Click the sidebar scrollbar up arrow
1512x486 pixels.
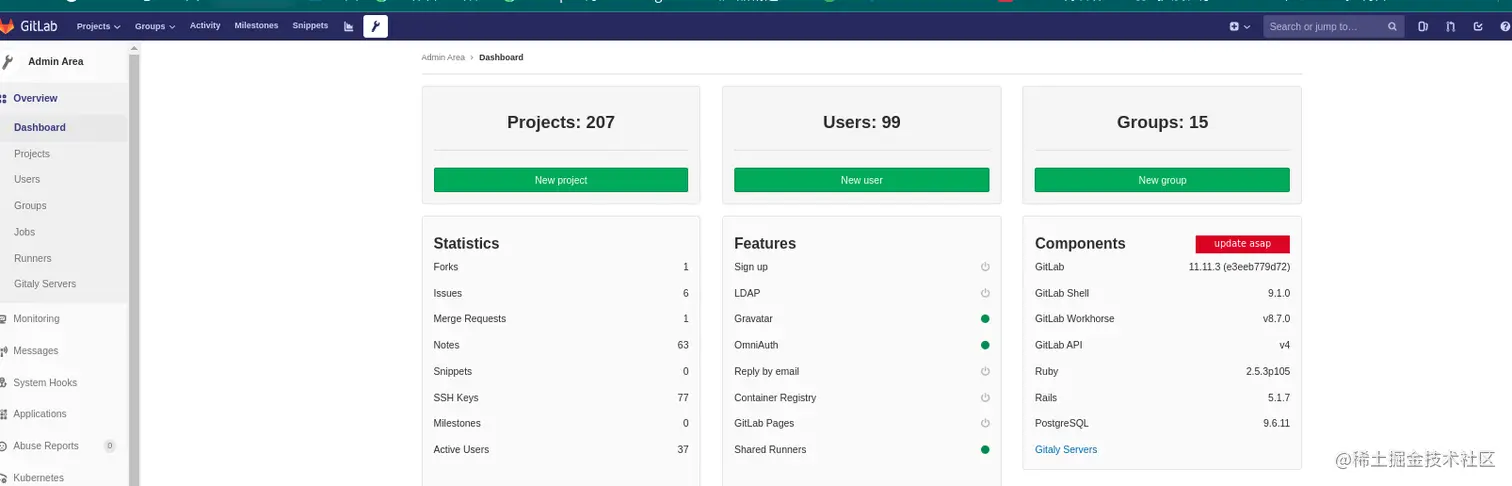[x=134, y=47]
